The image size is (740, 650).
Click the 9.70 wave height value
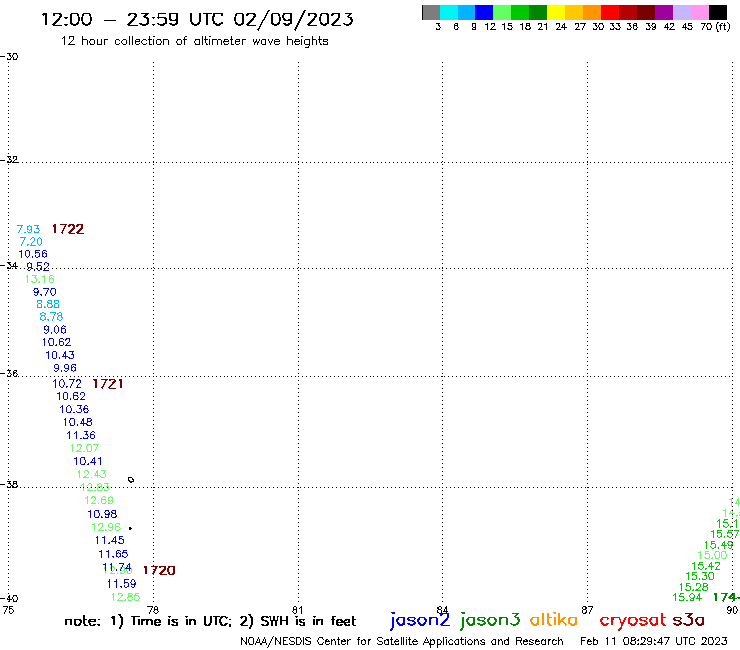coord(44,292)
